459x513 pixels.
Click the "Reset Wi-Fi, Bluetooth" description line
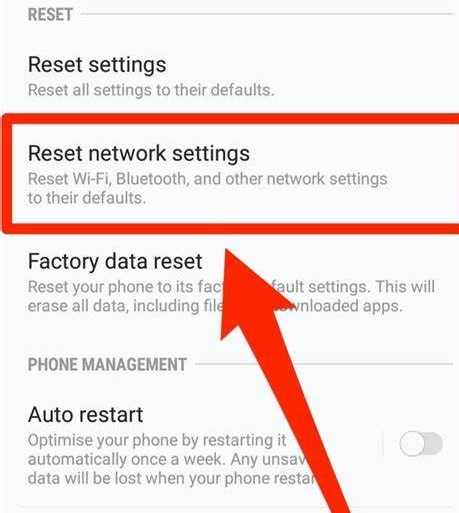point(207,179)
